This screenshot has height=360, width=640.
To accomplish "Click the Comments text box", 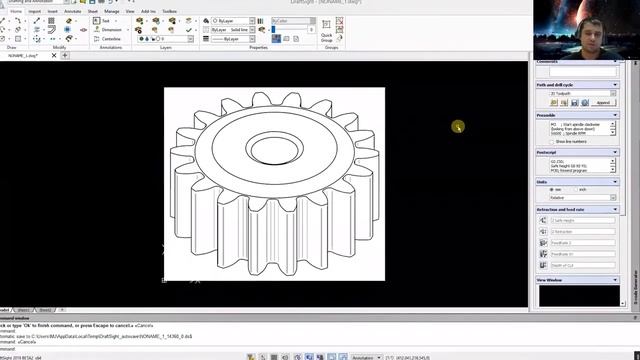I will (x=583, y=71).
